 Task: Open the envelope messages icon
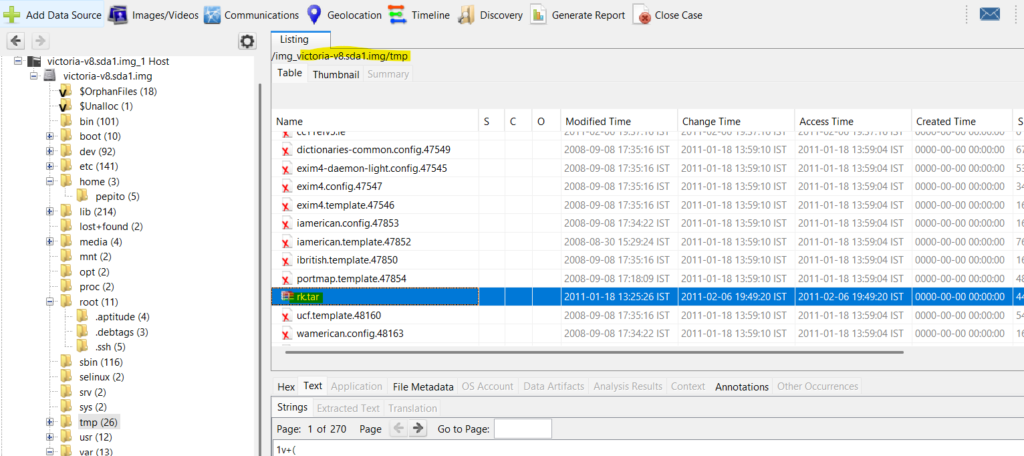[x=990, y=14]
